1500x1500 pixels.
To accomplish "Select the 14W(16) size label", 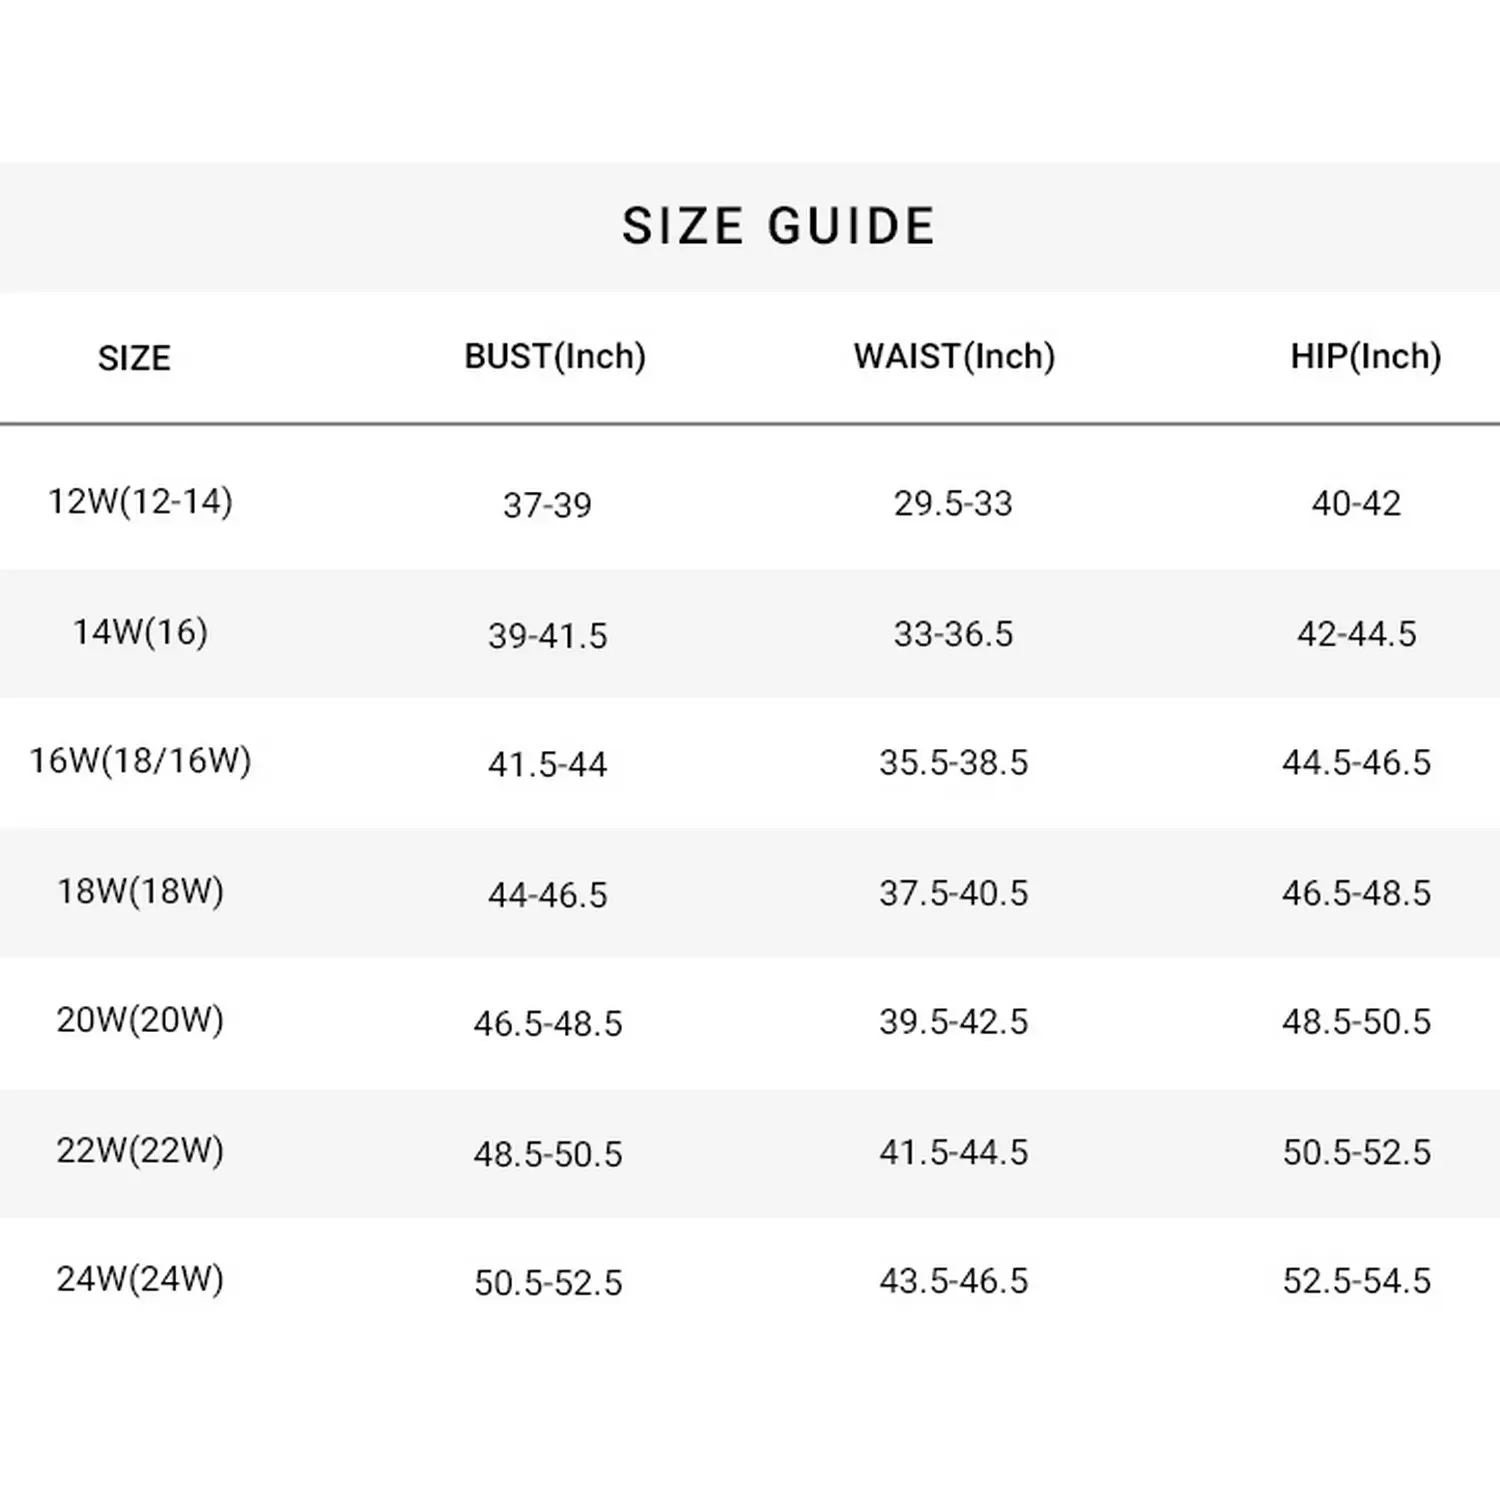I will point(140,632).
